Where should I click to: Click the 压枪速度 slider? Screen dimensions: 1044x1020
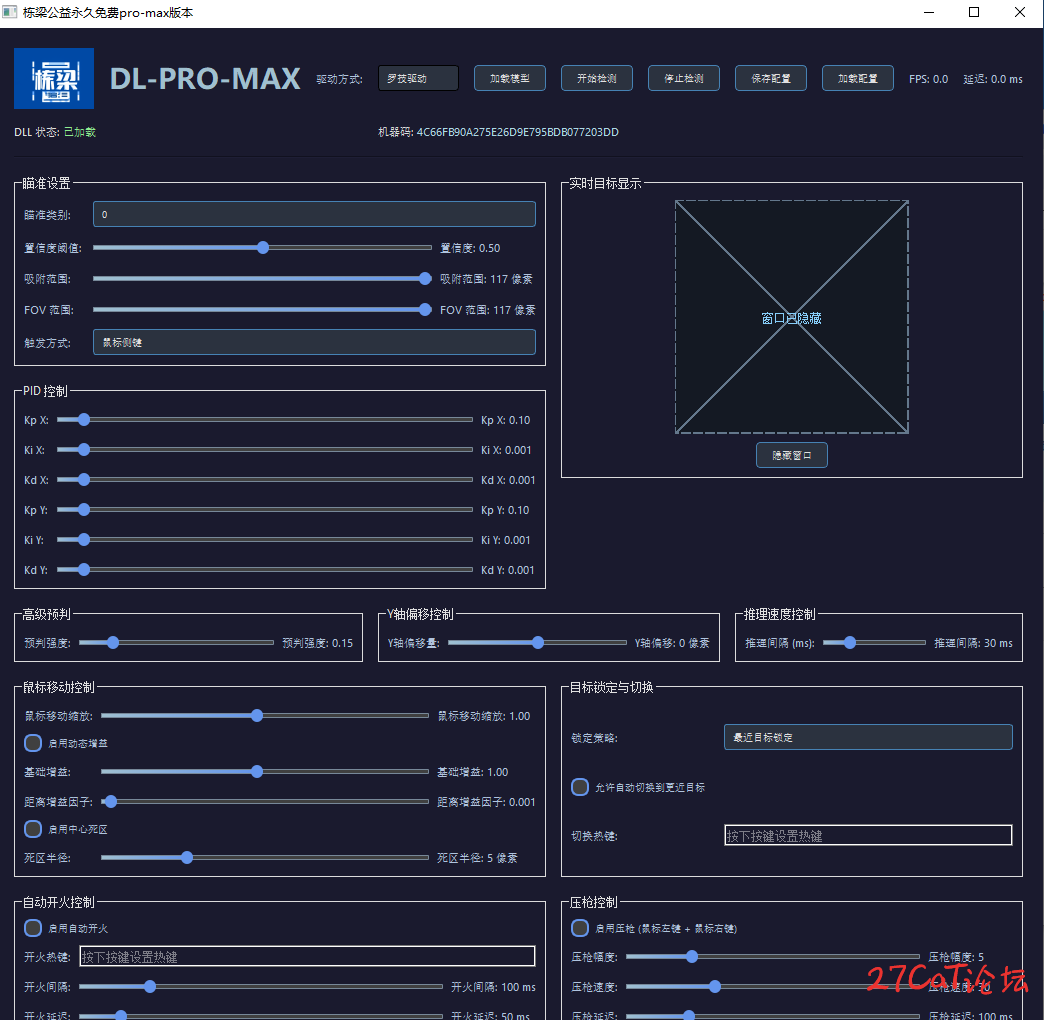pyautogui.click(x=773, y=987)
